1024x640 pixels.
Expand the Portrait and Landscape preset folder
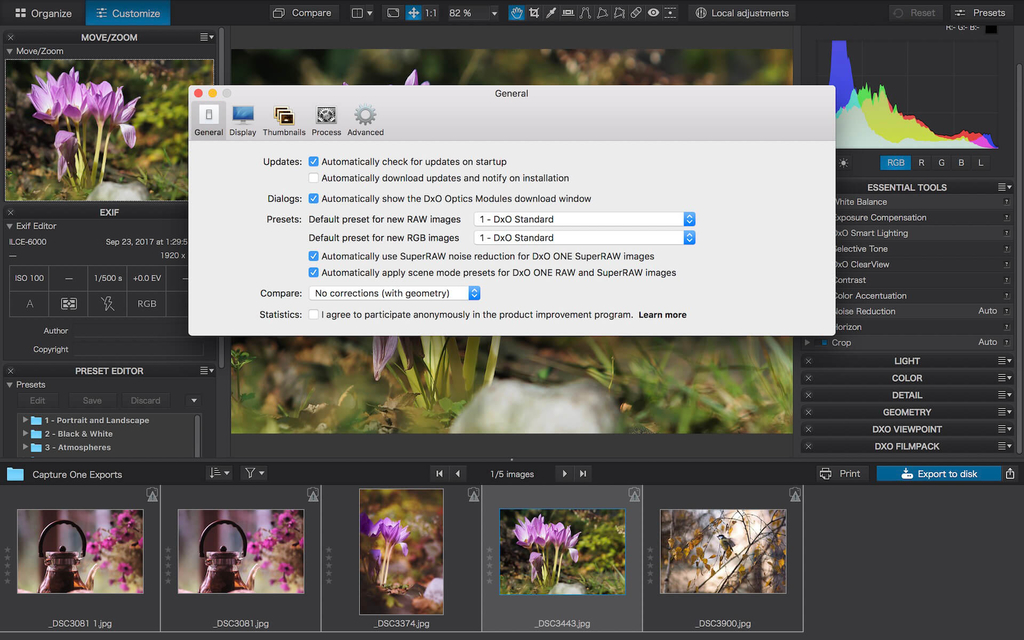25,421
